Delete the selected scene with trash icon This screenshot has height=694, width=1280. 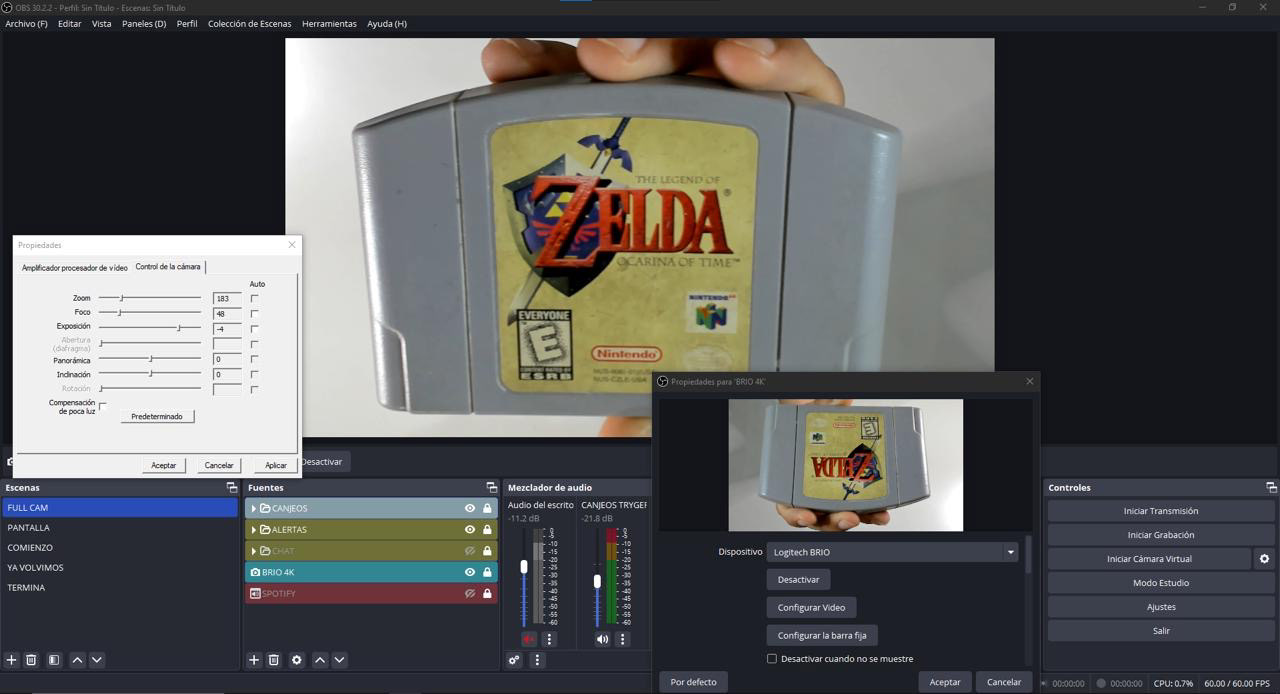click(x=31, y=660)
